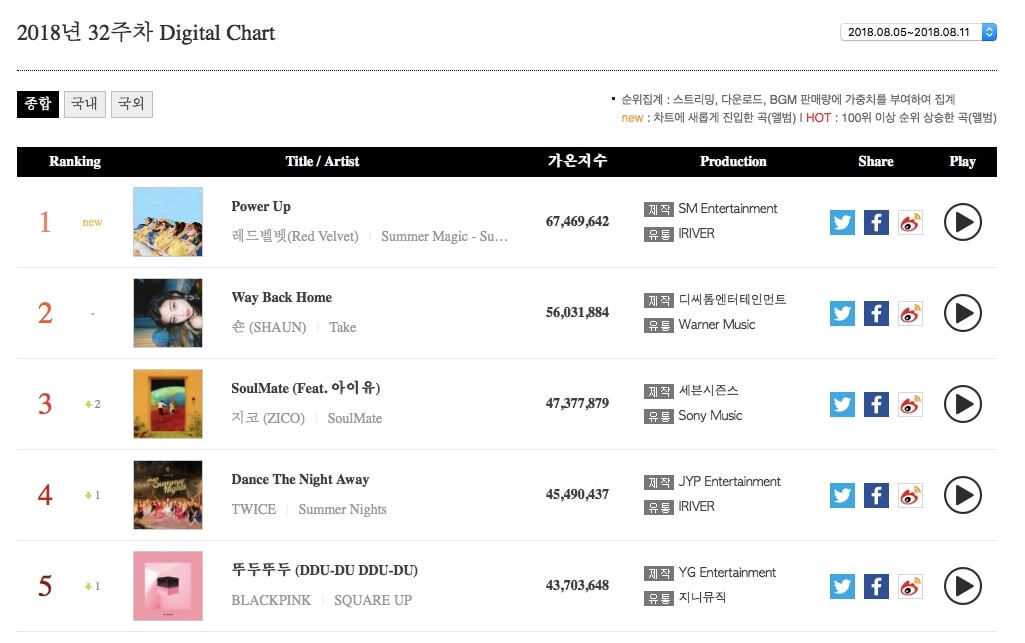Share SoulMate on Weibo
The width and height of the screenshot is (1025, 643).
(910, 404)
